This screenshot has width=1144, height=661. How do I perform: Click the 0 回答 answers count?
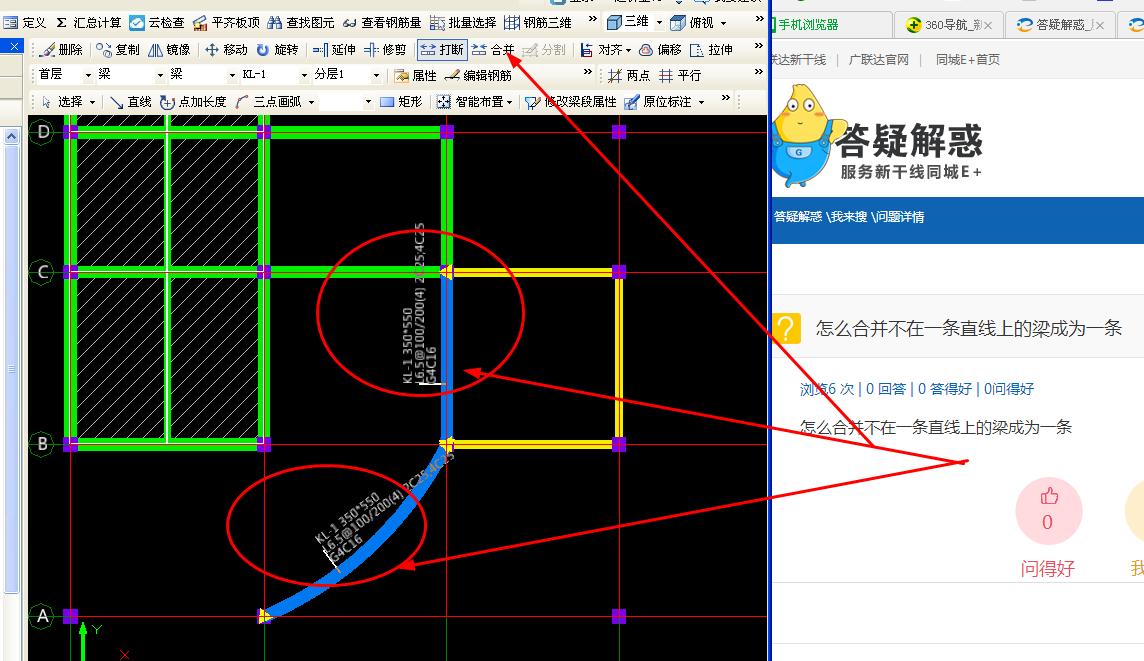[x=886, y=389]
